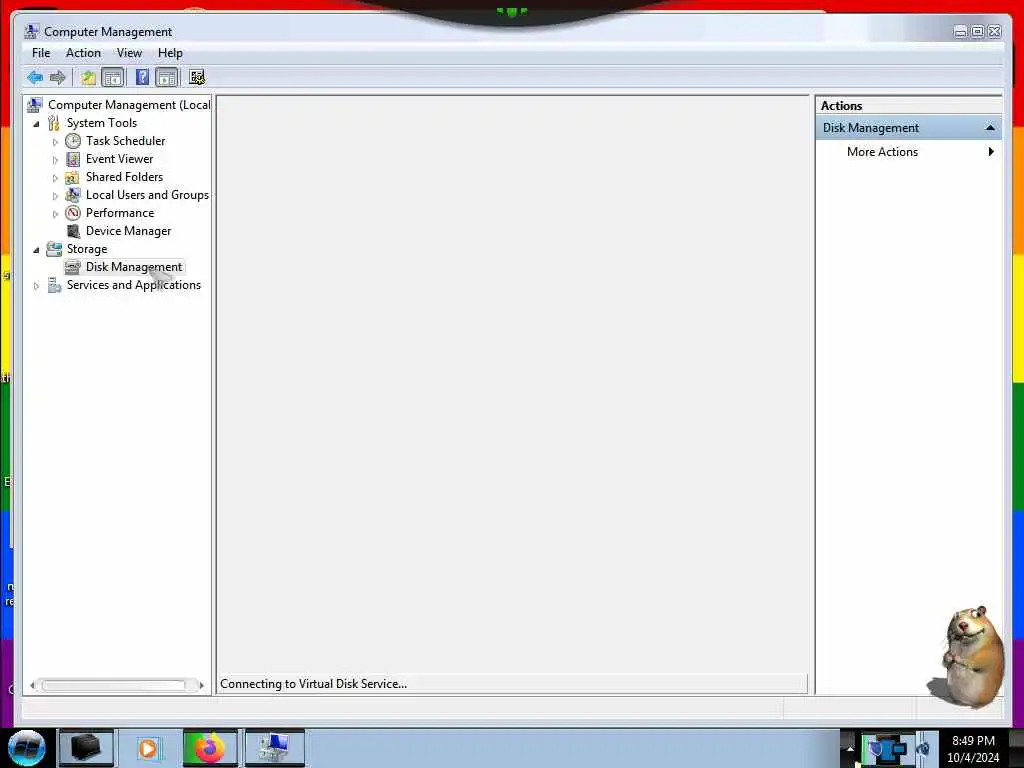Viewport: 1024px width, 768px height.
Task: Open the Help menu
Action: (170, 53)
